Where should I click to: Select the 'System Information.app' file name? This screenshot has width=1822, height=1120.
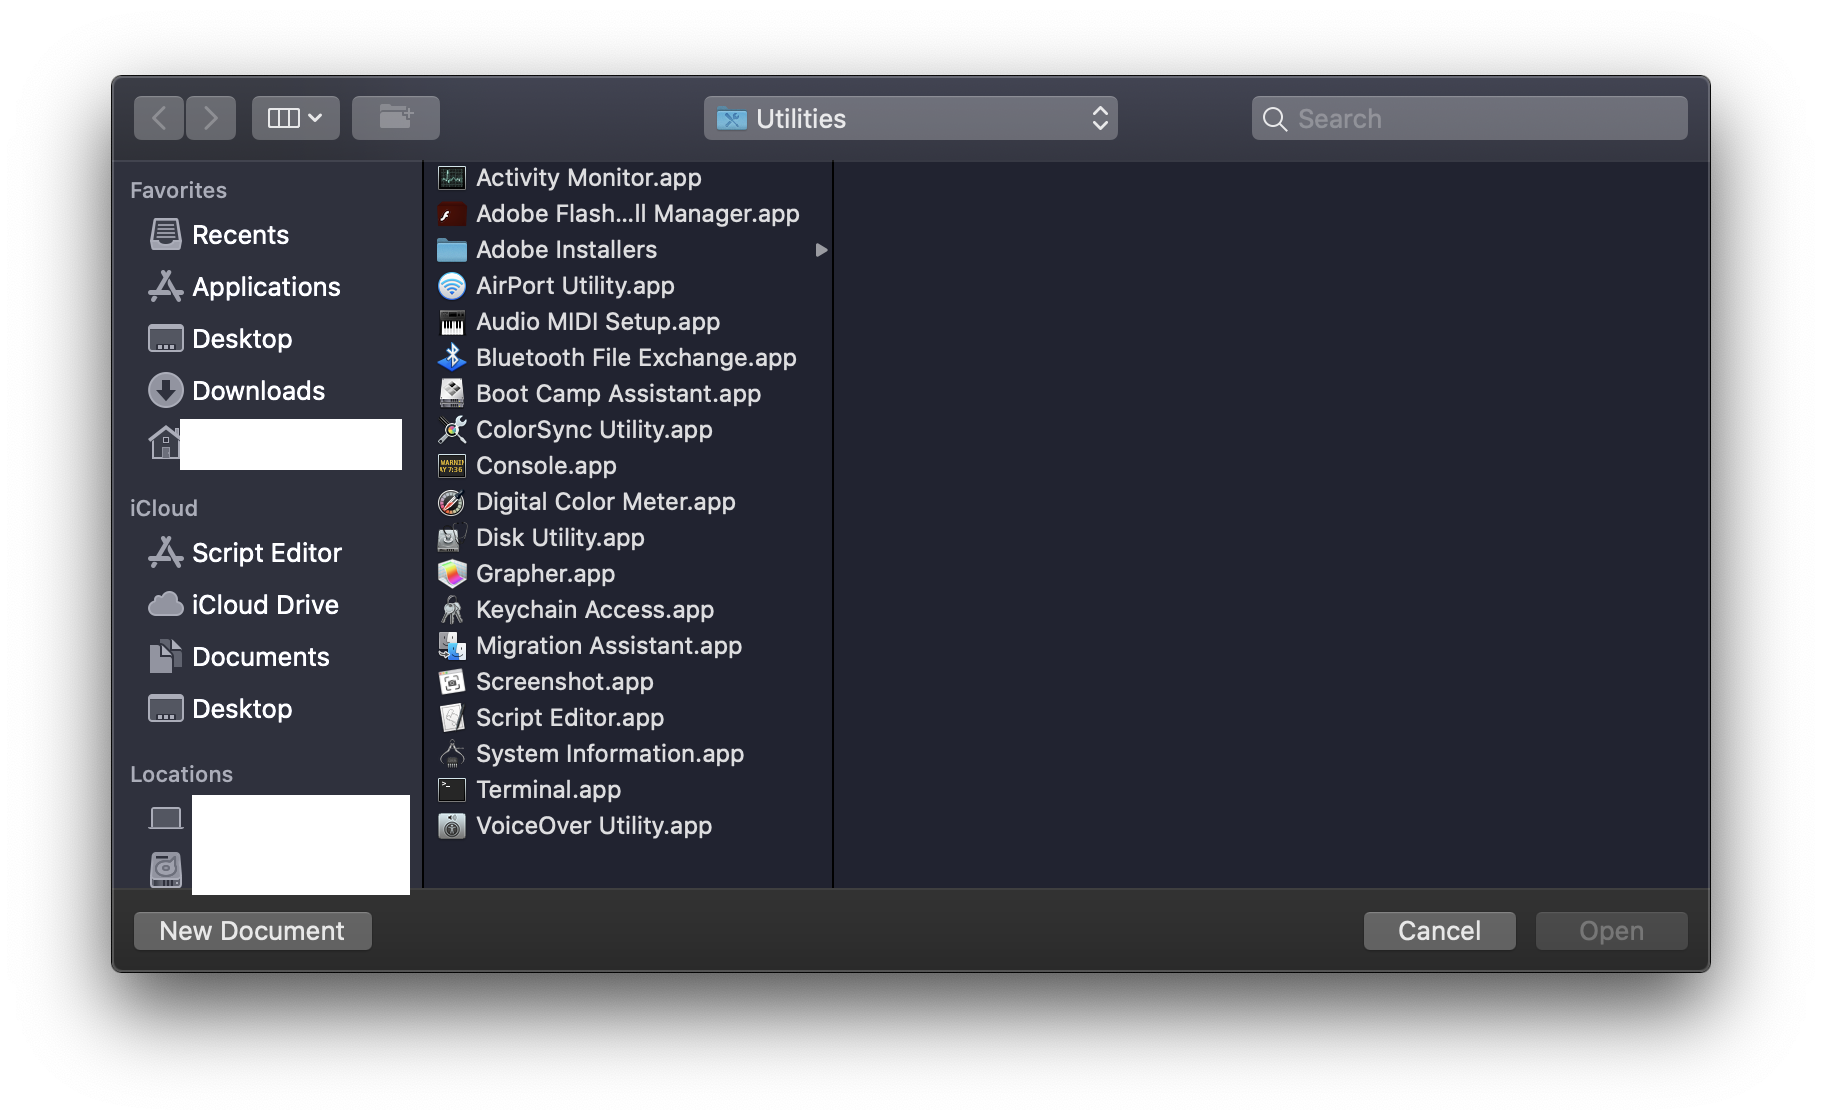click(x=611, y=754)
